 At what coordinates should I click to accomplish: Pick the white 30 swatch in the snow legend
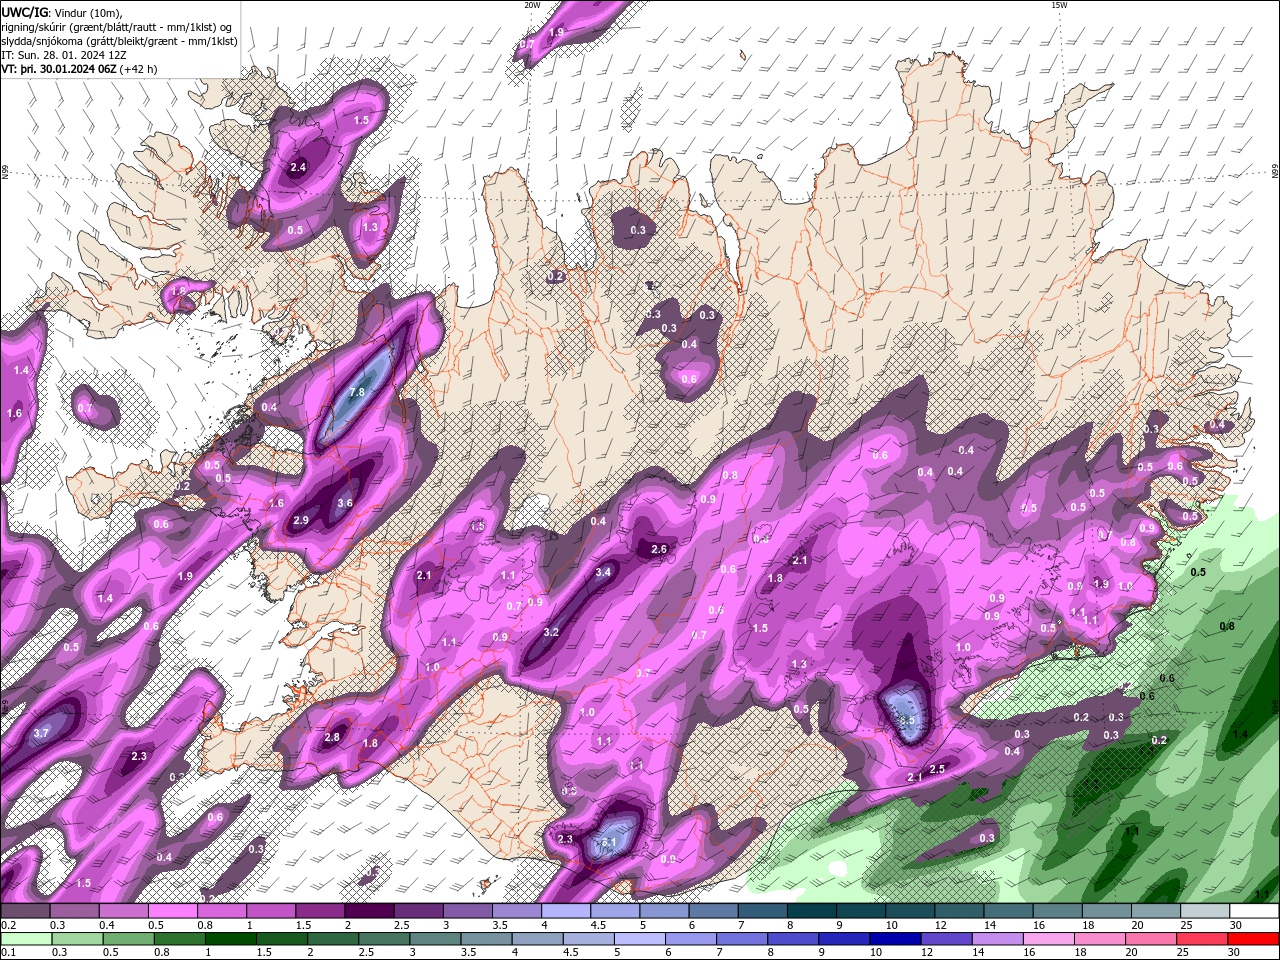coord(1253,911)
